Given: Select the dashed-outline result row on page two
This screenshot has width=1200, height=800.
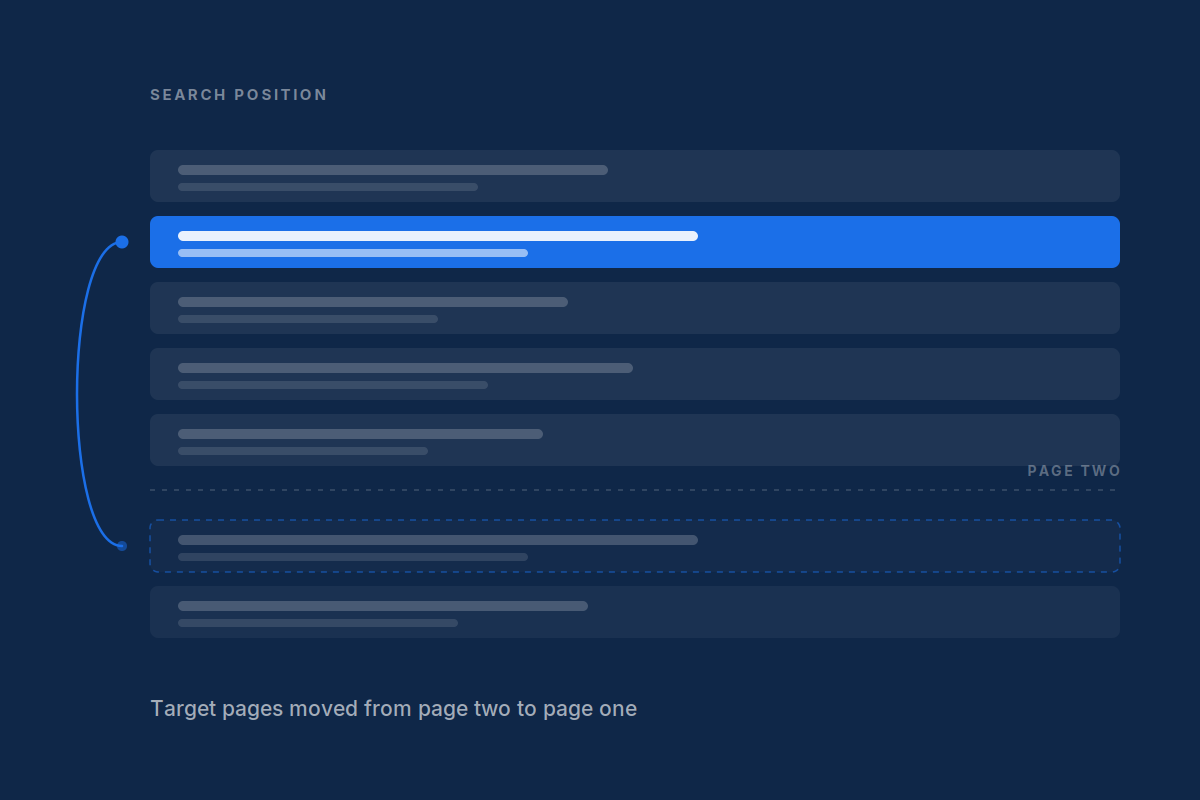Looking at the screenshot, I should coord(635,546).
